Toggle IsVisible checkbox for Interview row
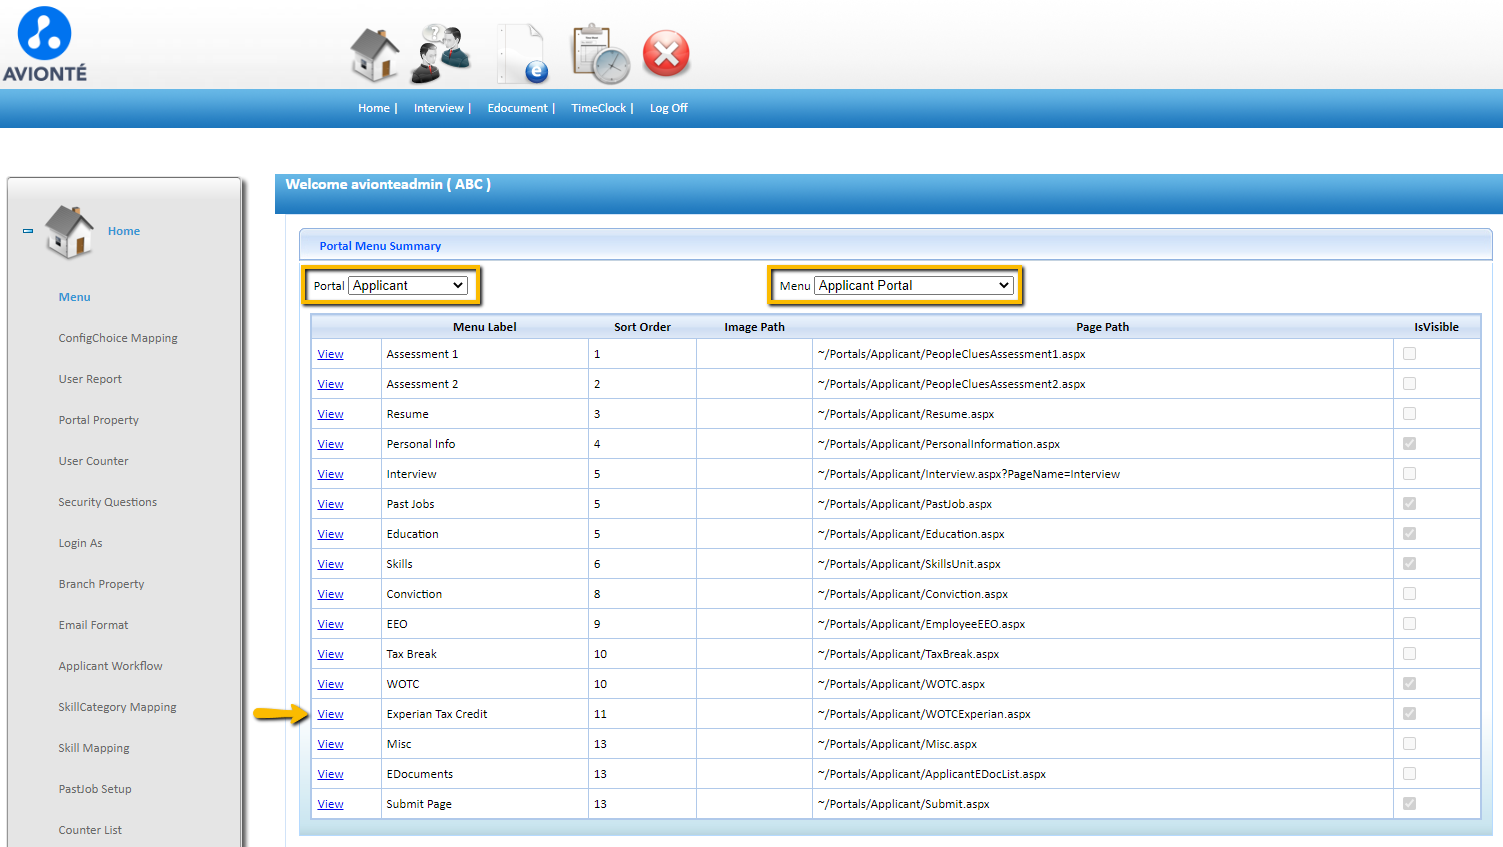 1409,473
